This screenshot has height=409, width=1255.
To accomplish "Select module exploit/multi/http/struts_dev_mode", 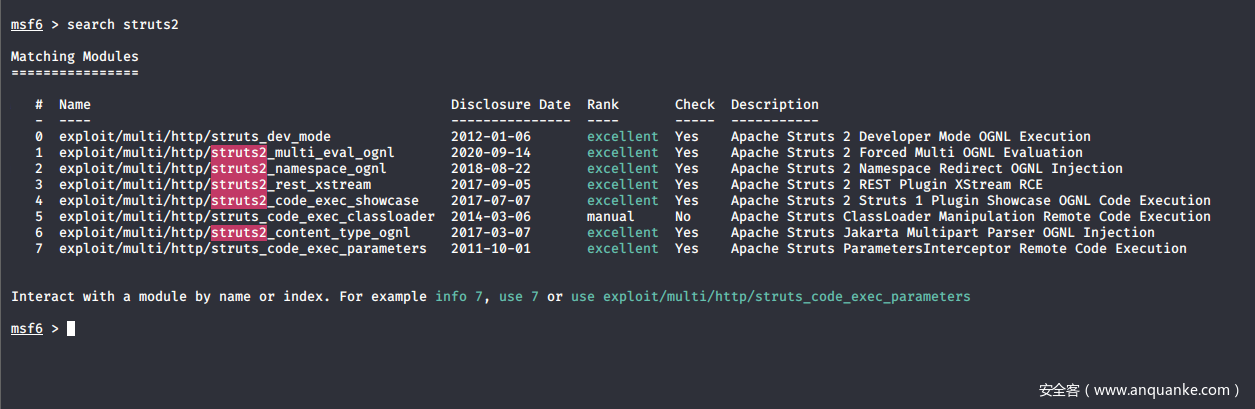I will coord(194,136).
